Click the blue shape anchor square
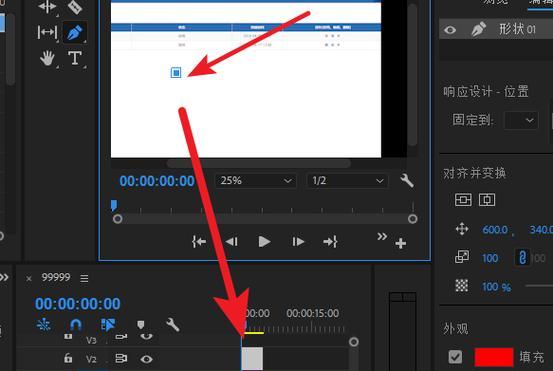Viewport: 553px width, 371px height. click(x=176, y=73)
